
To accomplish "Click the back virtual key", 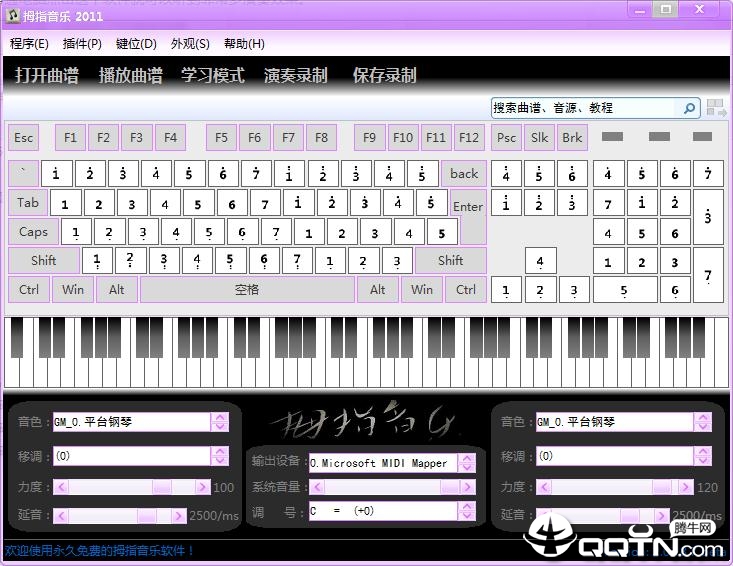I will point(464,174).
